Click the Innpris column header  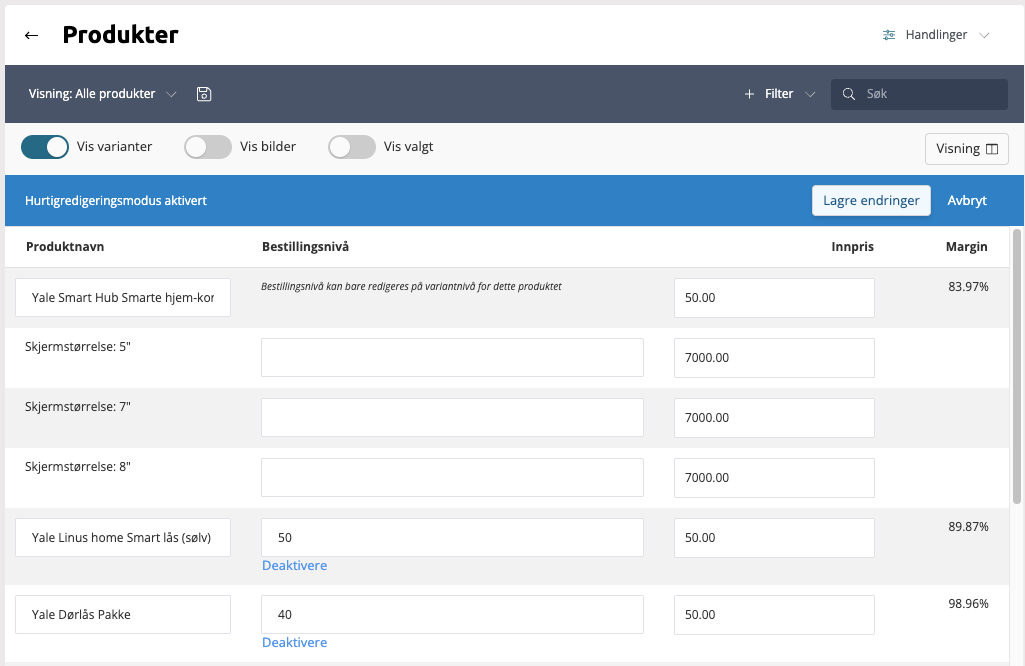point(852,246)
